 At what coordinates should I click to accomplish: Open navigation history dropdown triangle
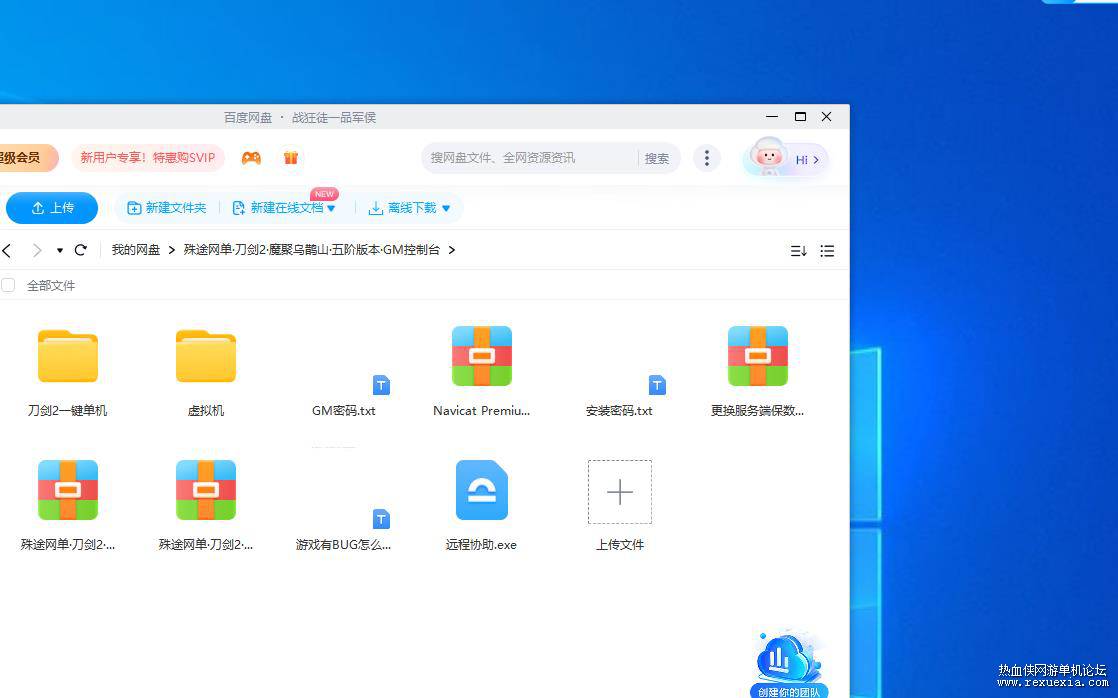(60, 250)
